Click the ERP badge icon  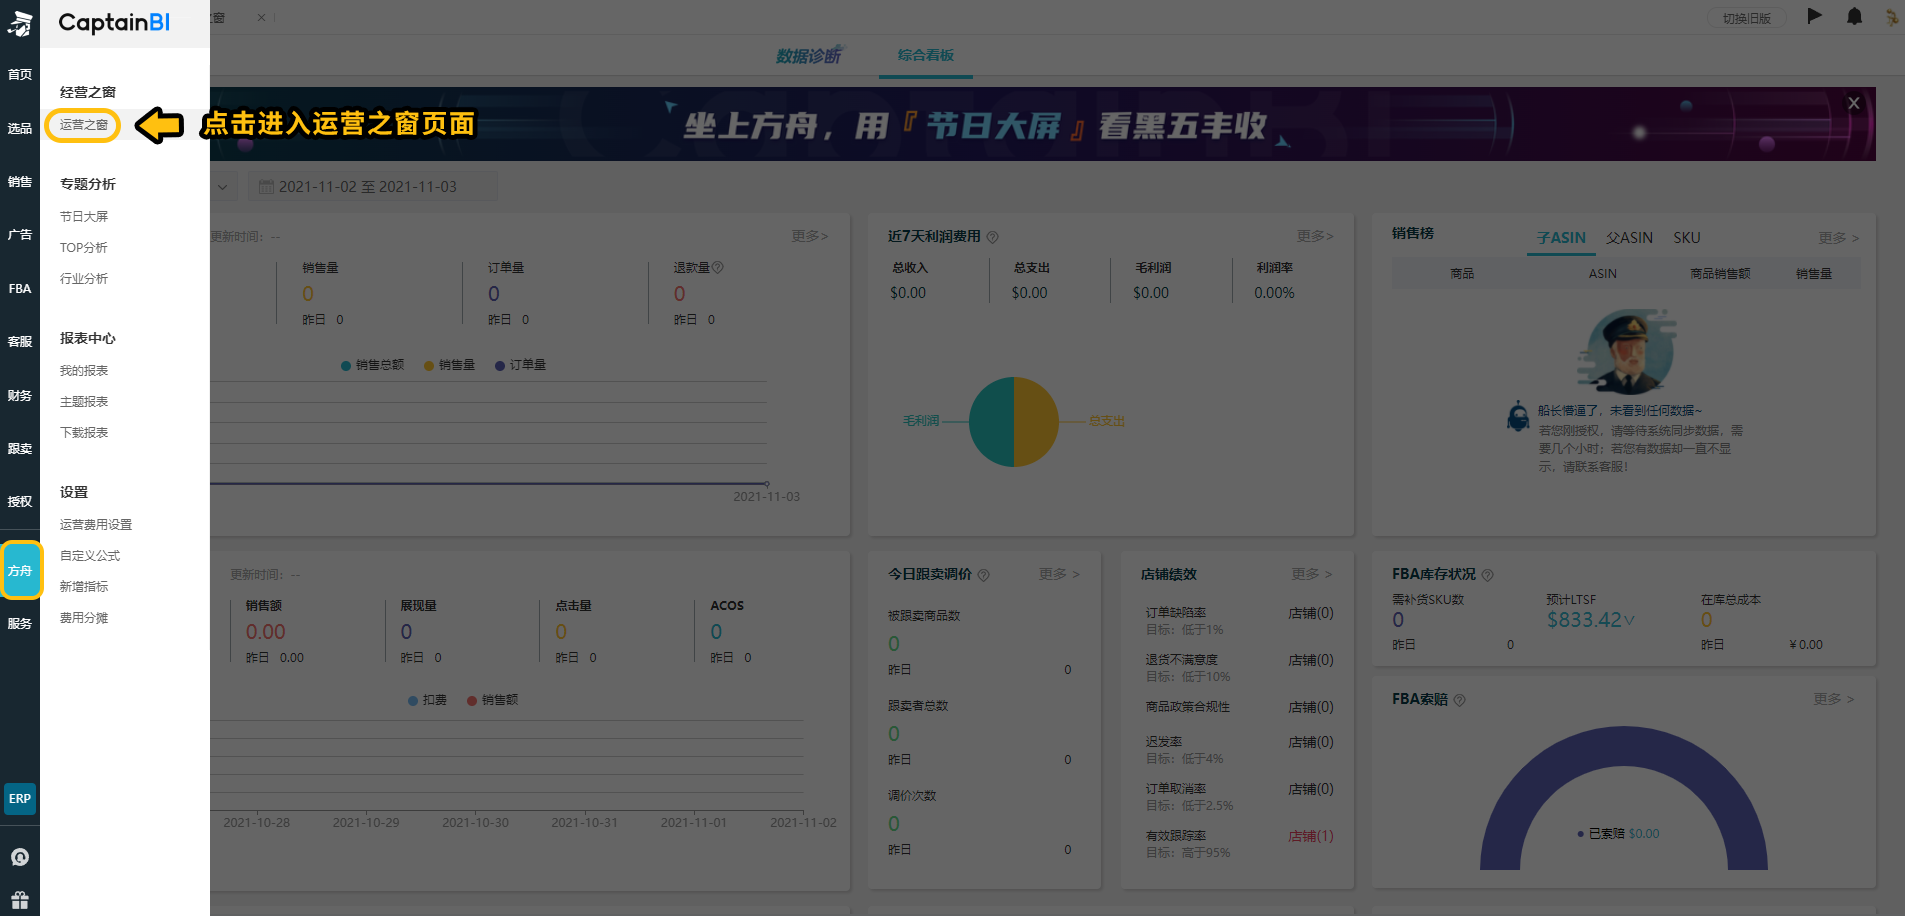(x=20, y=799)
